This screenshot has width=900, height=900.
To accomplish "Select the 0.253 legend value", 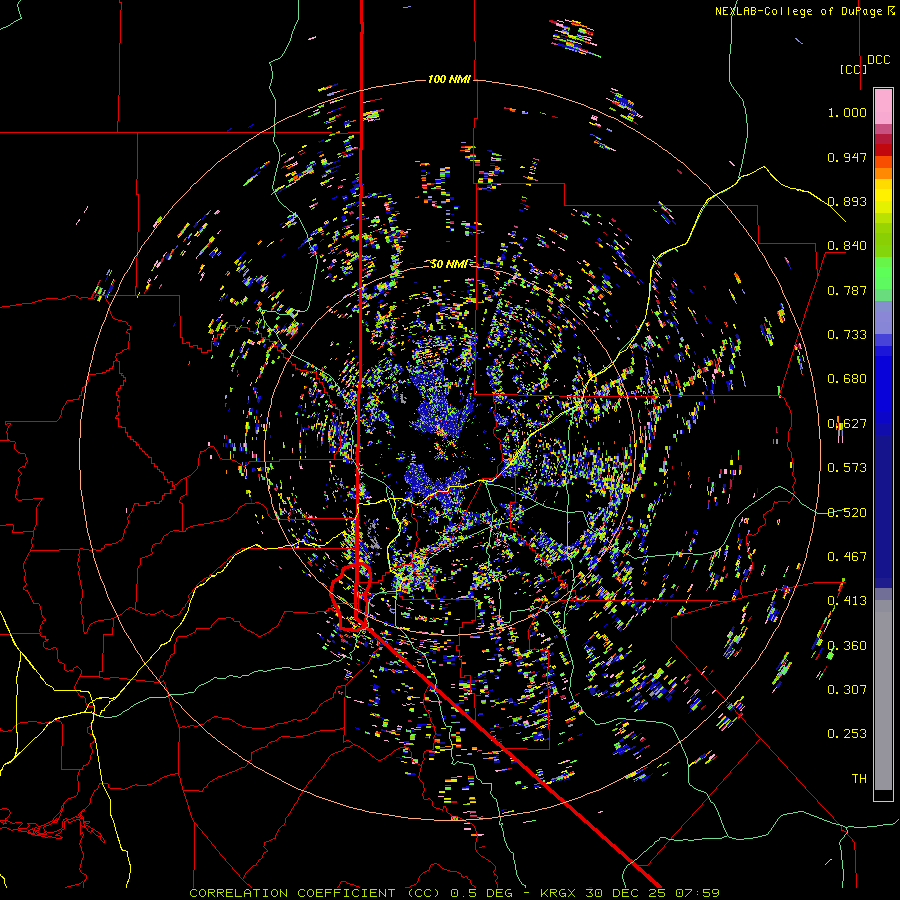I will pyautogui.click(x=847, y=734).
